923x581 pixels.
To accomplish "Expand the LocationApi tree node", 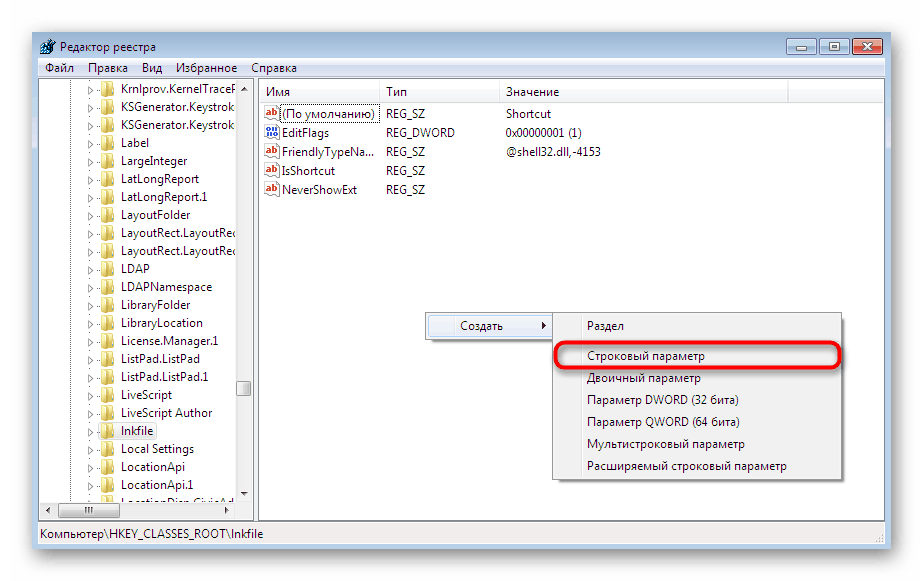I will [90, 468].
